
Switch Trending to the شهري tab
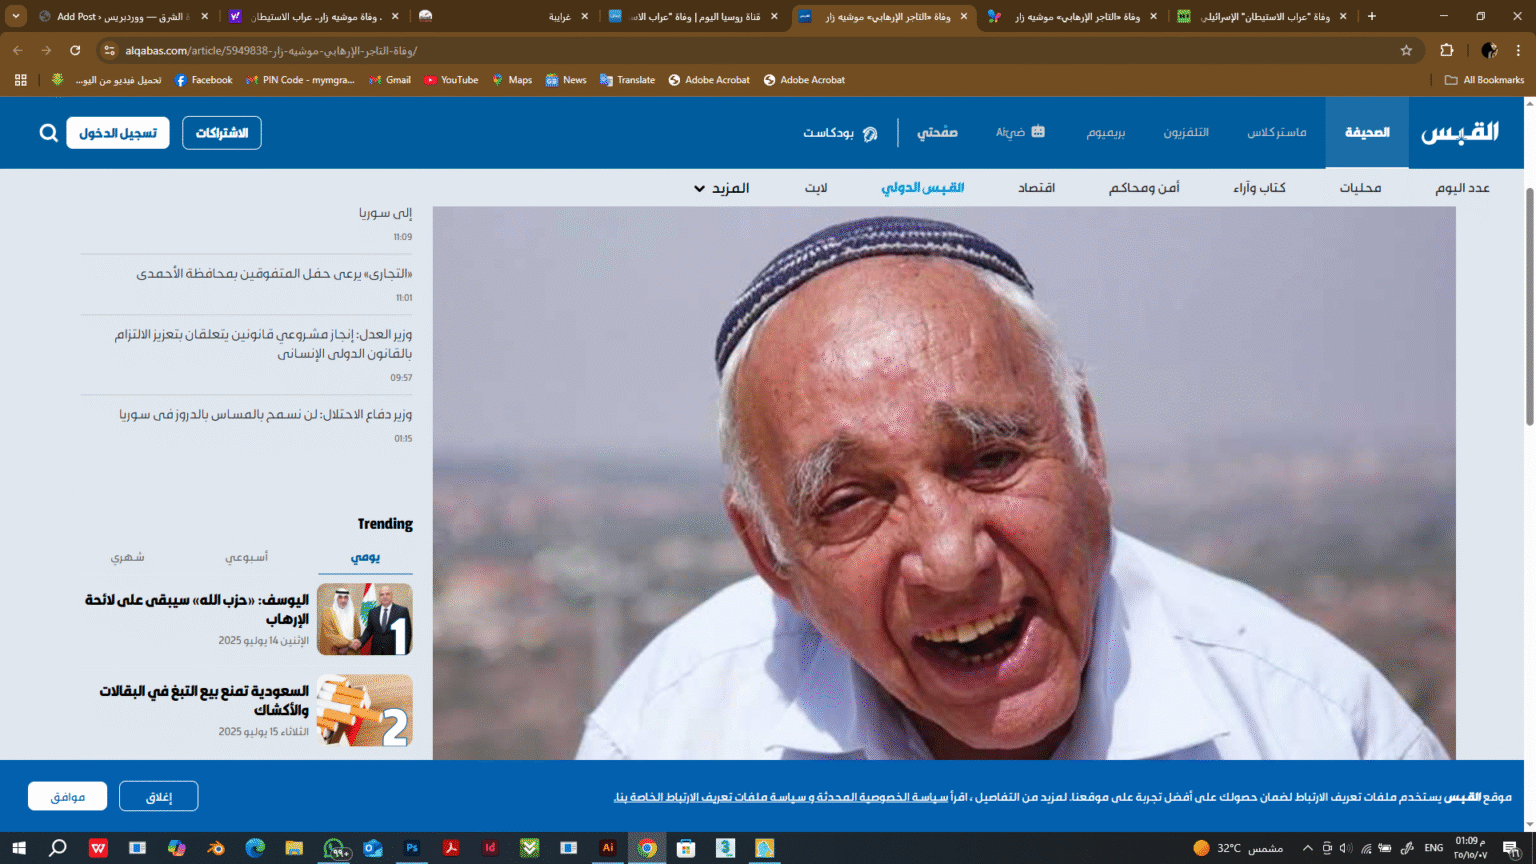click(x=127, y=557)
